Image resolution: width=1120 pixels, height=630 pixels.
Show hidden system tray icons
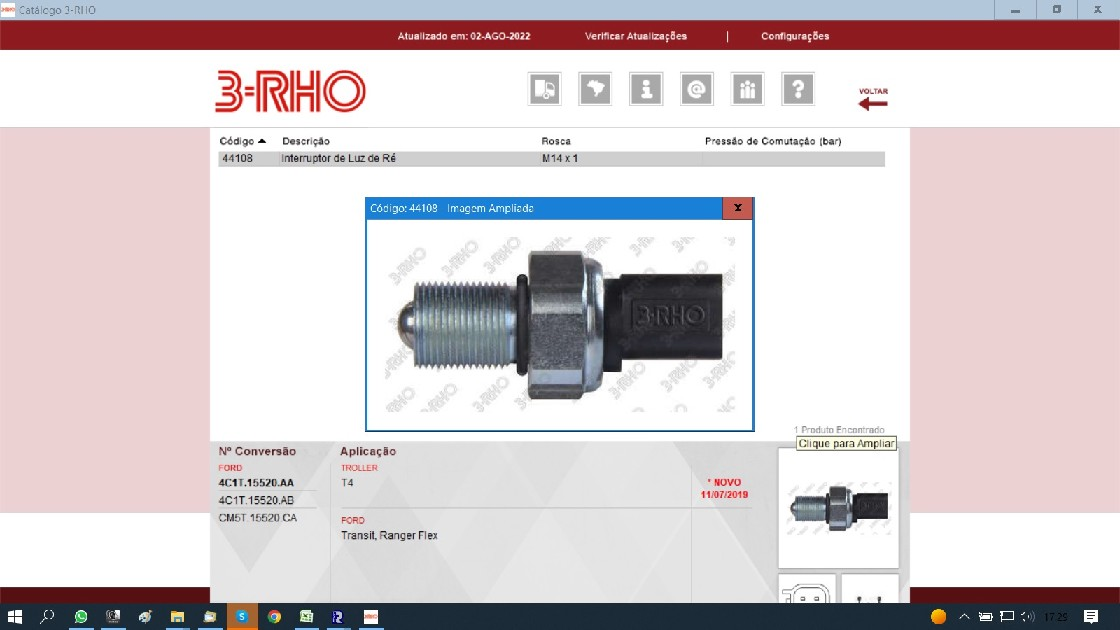coord(964,617)
